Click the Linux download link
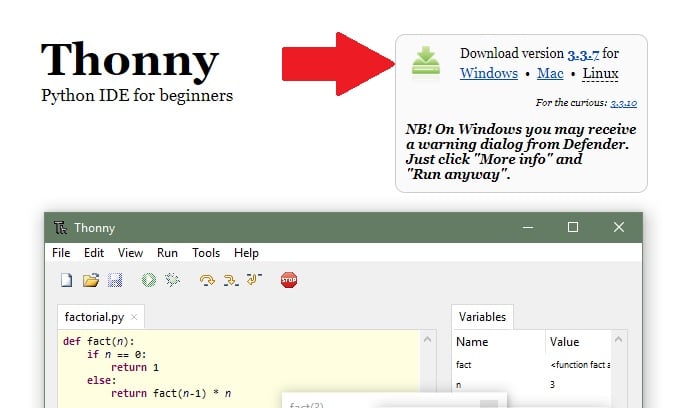687x408 pixels. (x=600, y=73)
